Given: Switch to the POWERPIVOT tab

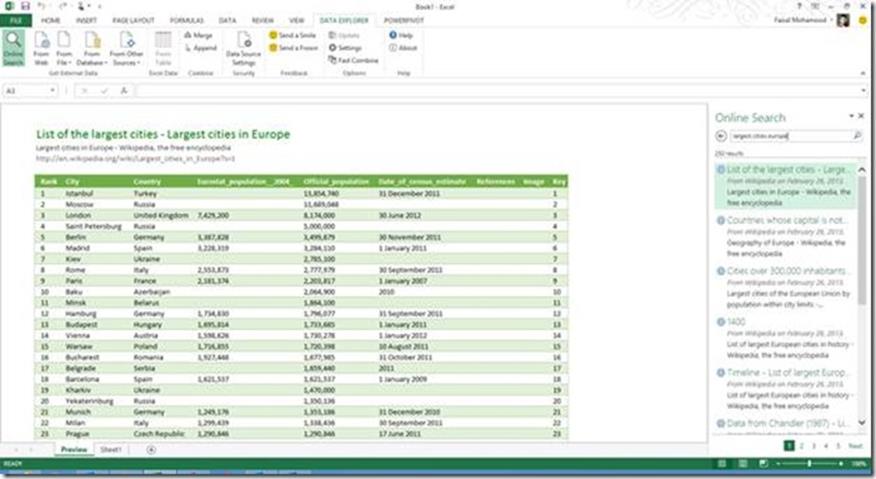Looking at the screenshot, I should [404, 21].
